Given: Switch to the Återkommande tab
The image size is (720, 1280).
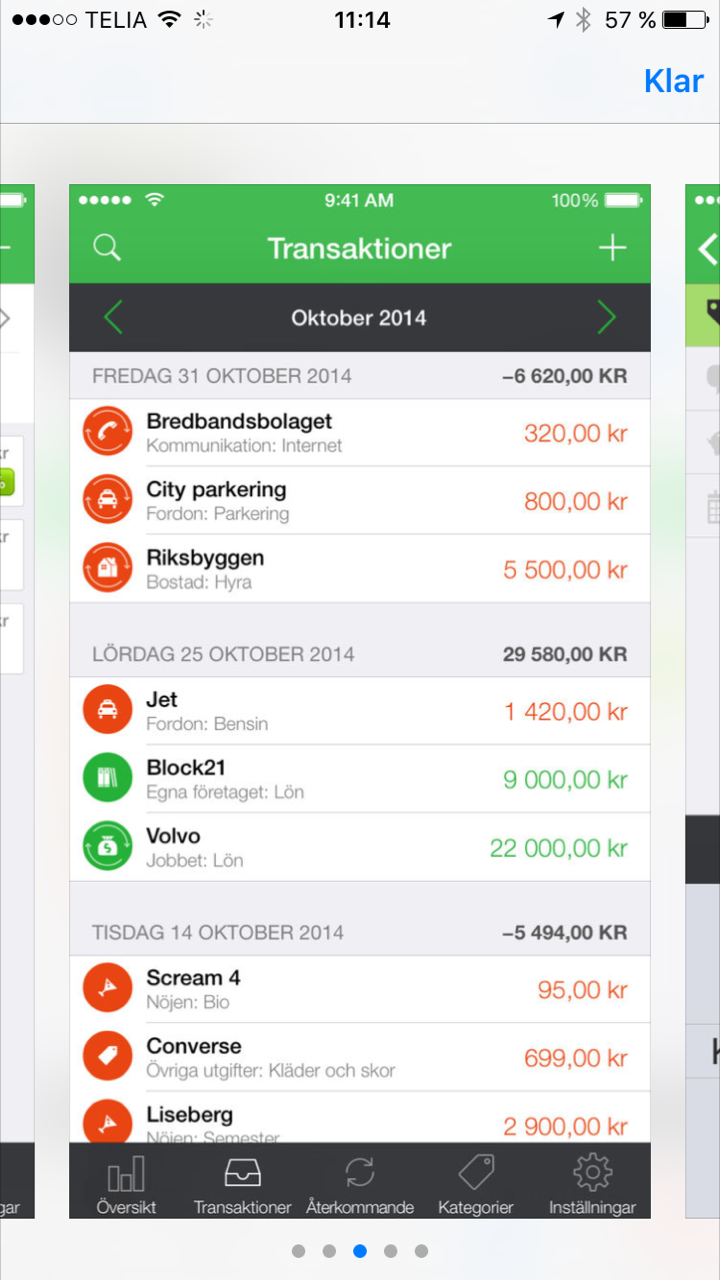Looking at the screenshot, I should click(360, 1184).
